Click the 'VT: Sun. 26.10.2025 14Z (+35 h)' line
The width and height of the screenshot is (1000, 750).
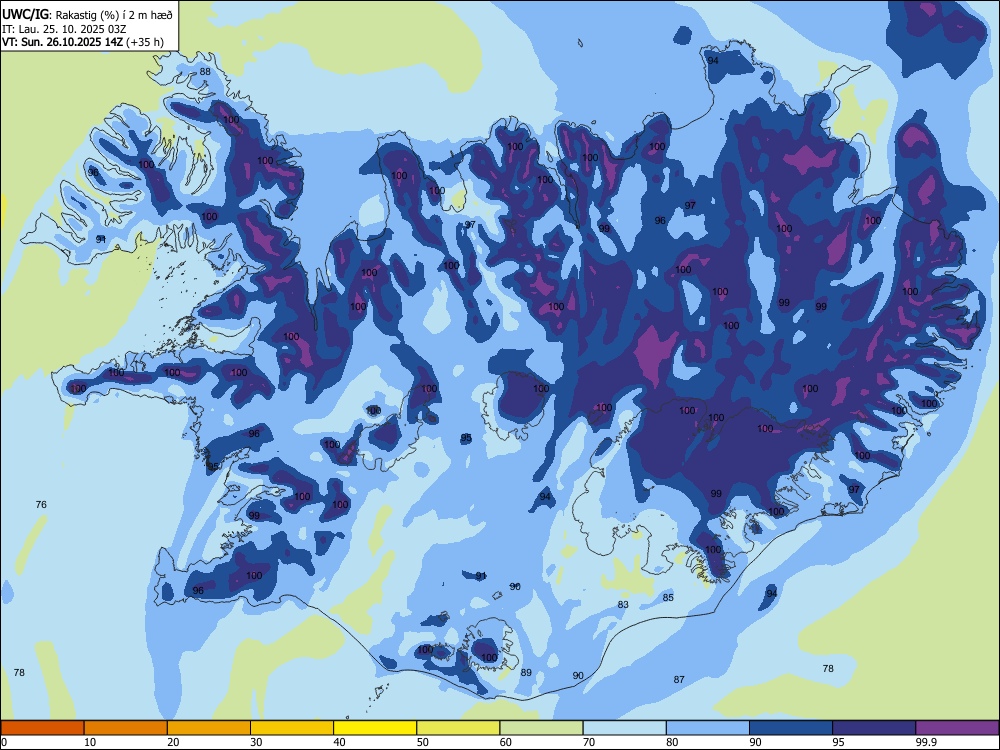click(x=83, y=43)
